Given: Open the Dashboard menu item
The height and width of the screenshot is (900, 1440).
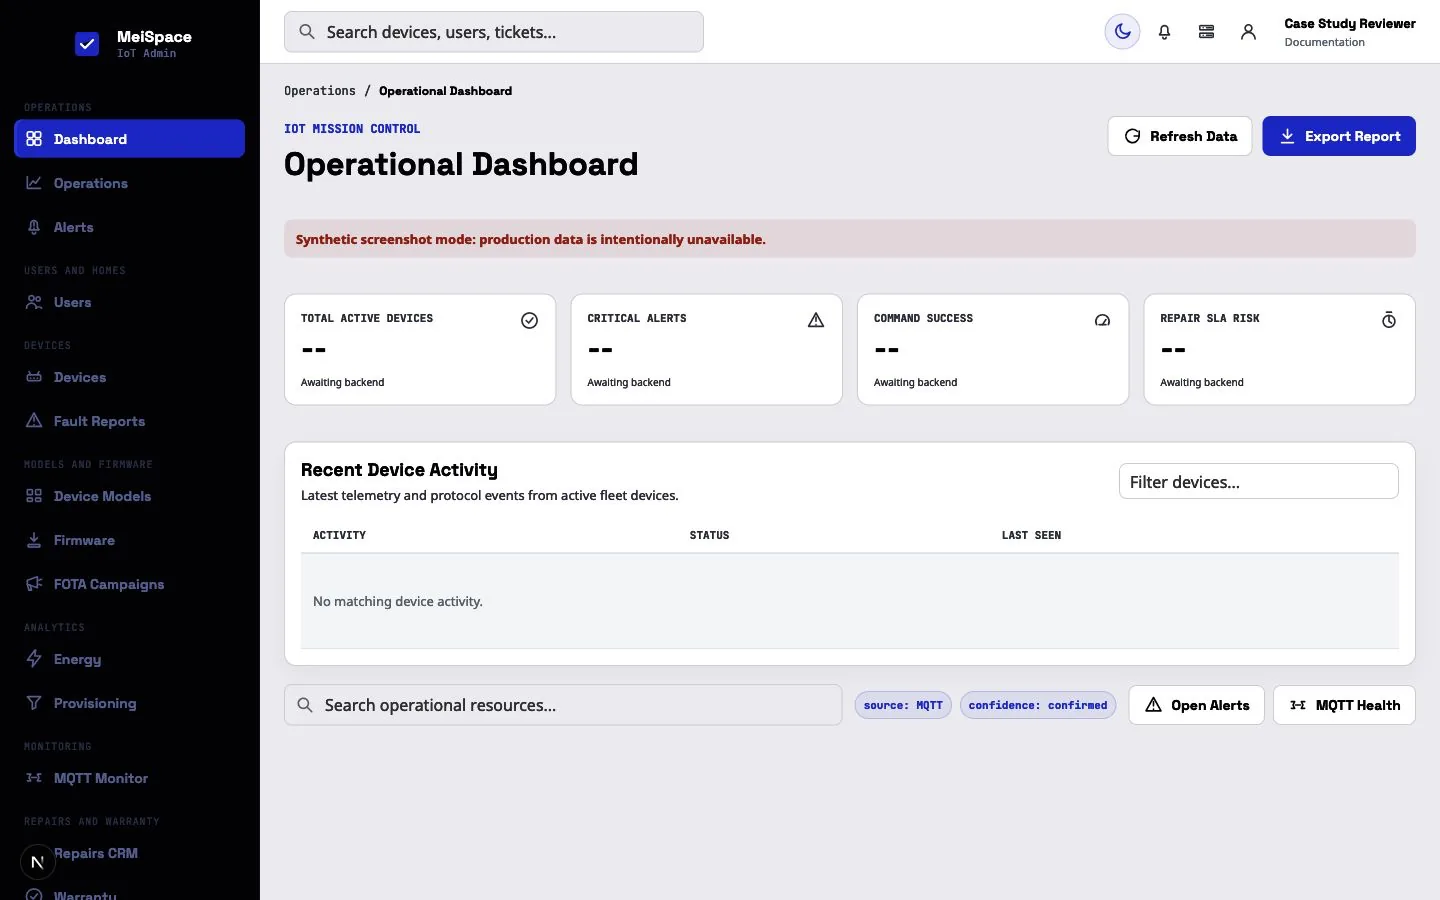Looking at the screenshot, I should pos(129,139).
